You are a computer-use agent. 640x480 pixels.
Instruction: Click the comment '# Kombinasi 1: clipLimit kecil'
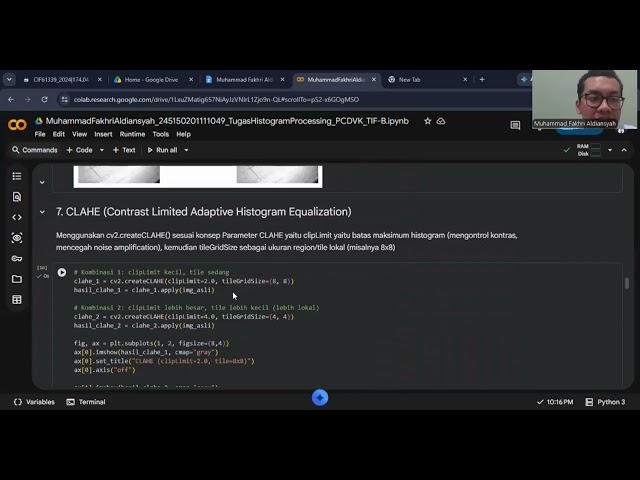151,272
